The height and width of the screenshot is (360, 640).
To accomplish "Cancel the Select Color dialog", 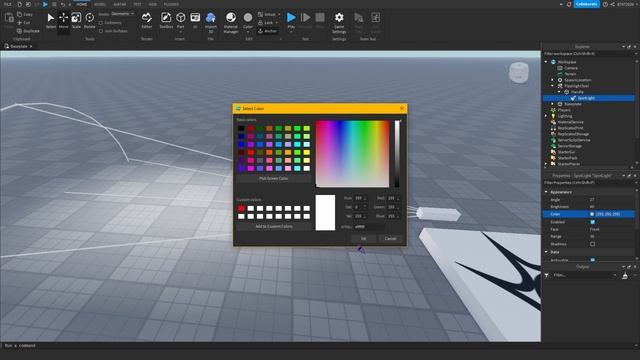I will tap(390, 239).
